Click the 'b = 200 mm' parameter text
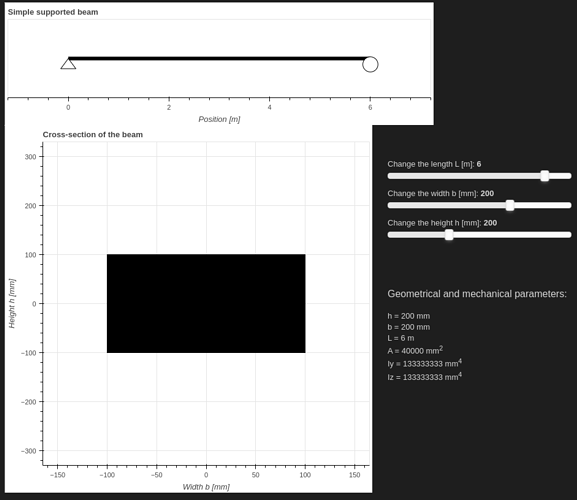The width and height of the screenshot is (577, 500). [408, 327]
